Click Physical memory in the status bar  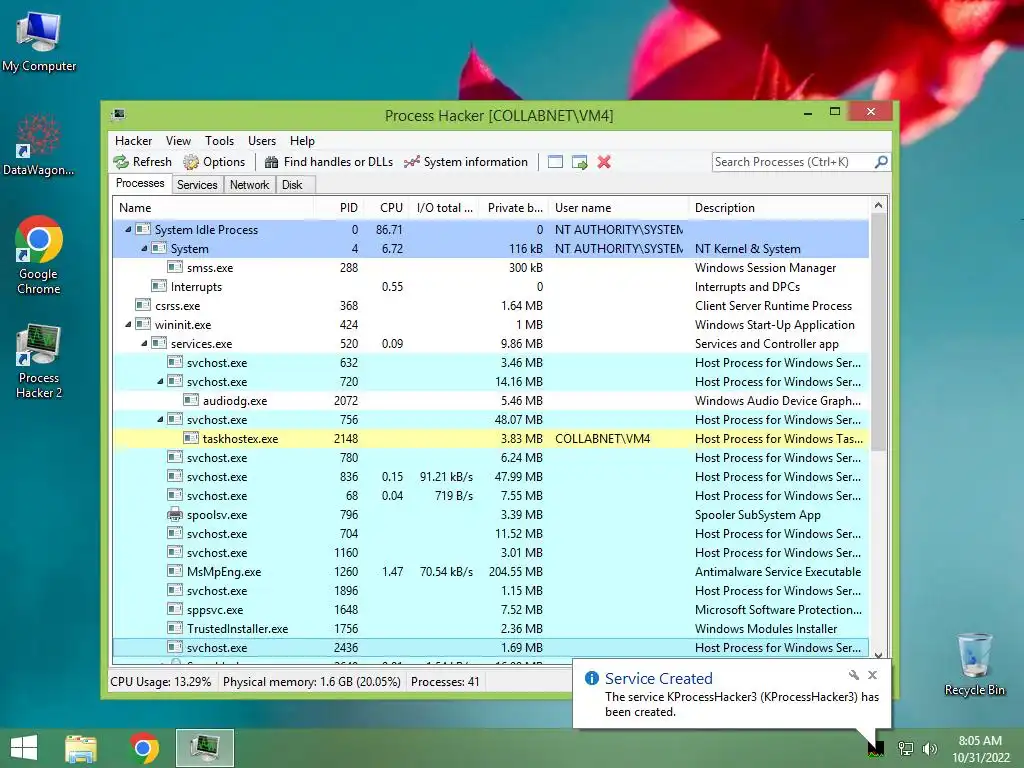(312, 681)
